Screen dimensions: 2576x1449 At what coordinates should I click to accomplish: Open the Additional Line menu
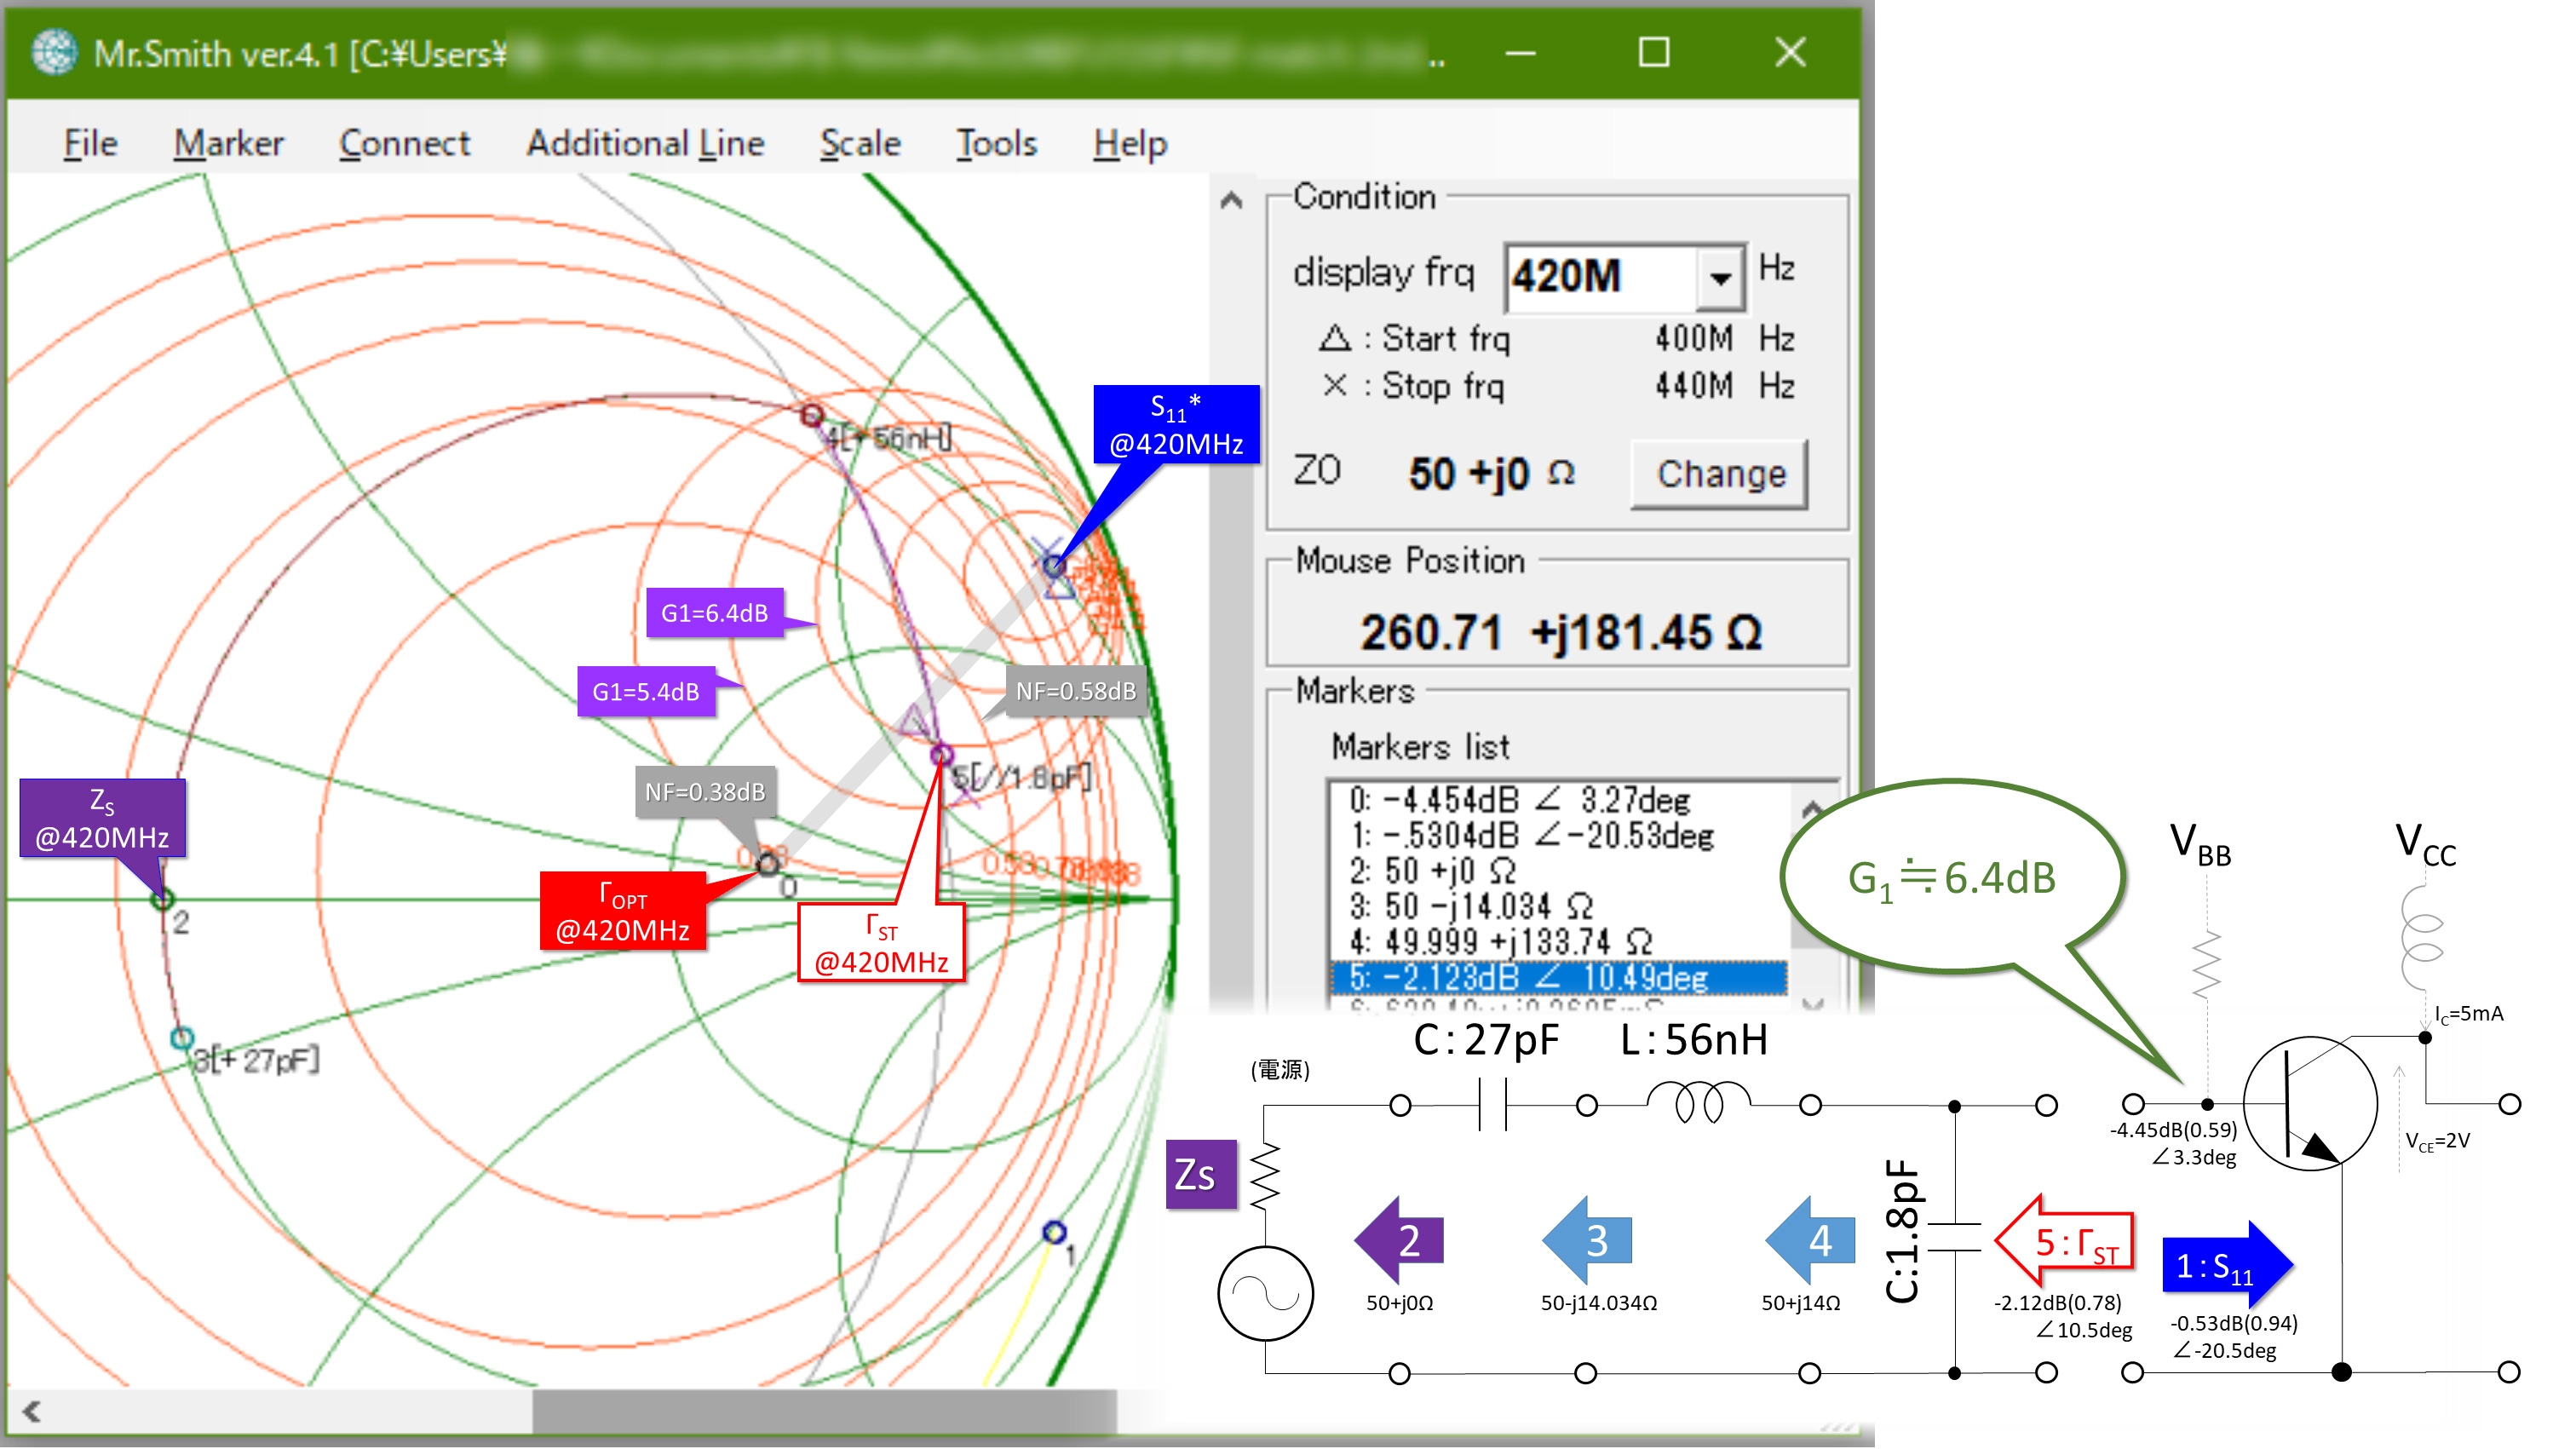tap(645, 143)
